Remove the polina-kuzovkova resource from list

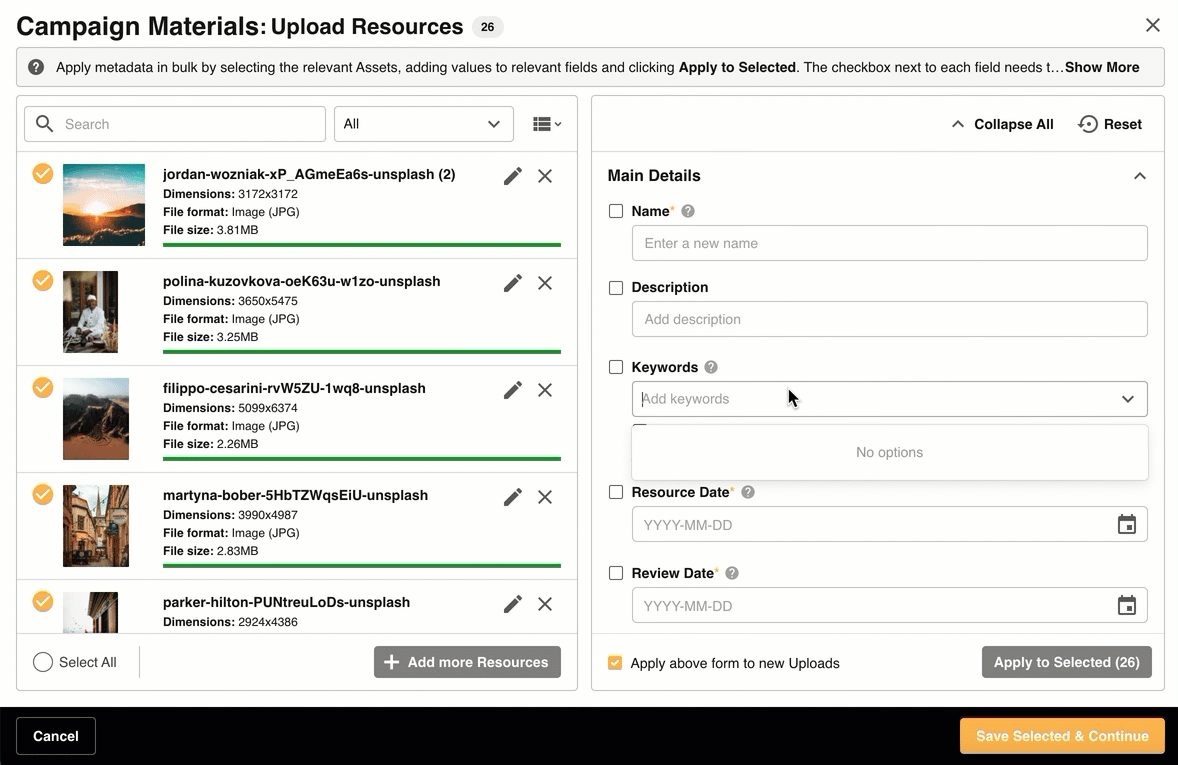point(545,283)
